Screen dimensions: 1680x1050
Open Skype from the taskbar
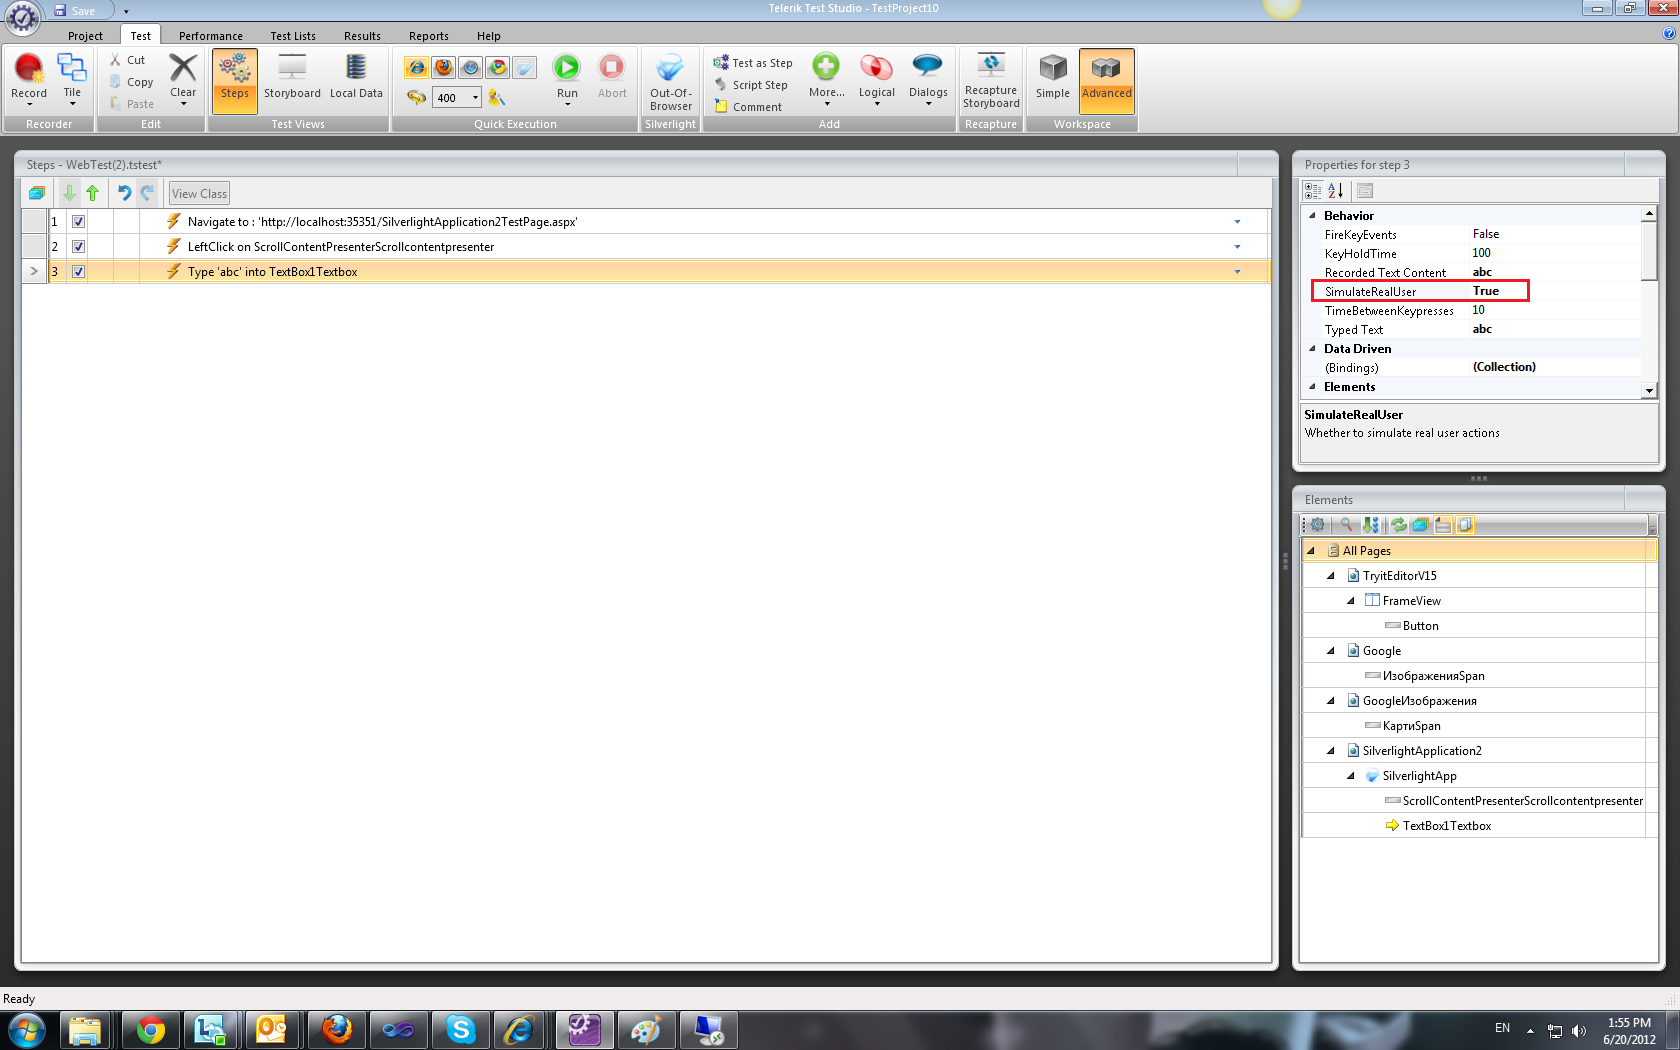click(x=460, y=1029)
